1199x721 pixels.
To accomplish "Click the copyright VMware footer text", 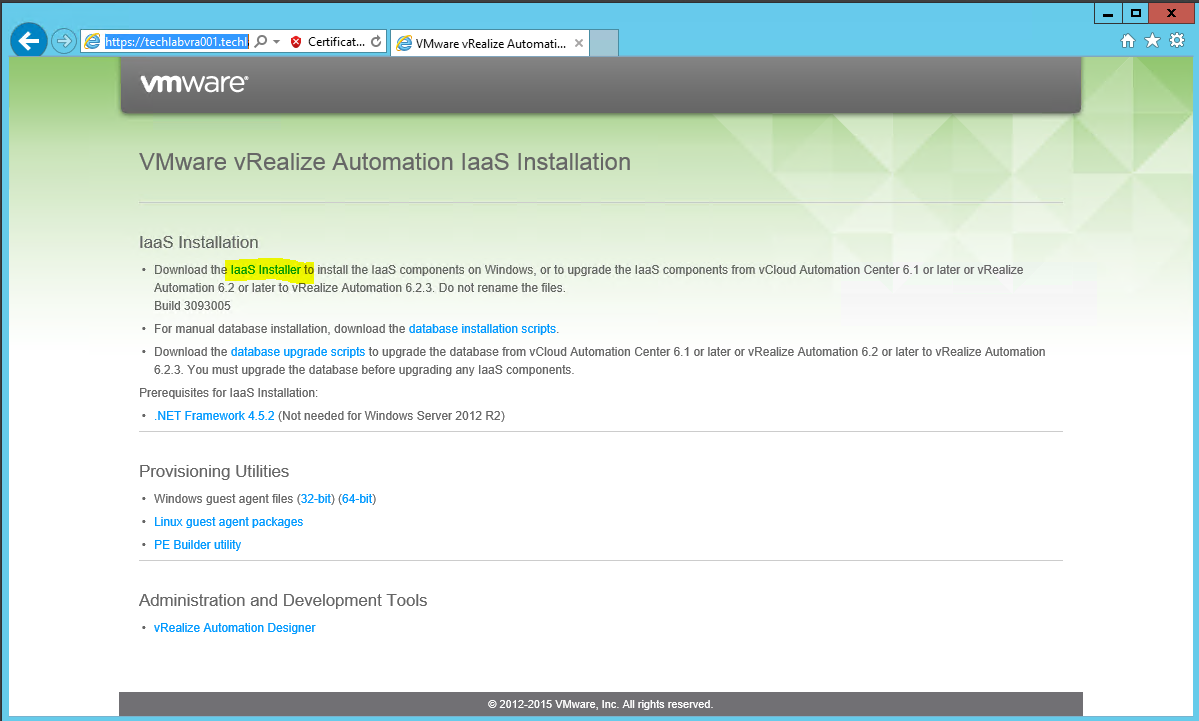I will (600, 704).
